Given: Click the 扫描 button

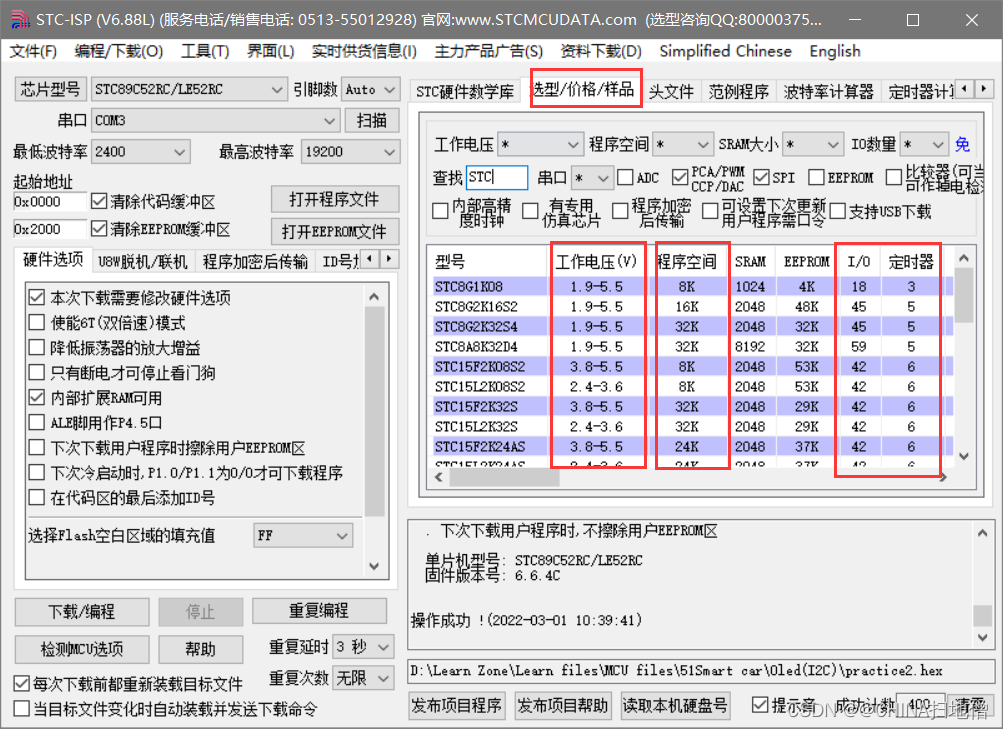Looking at the screenshot, I should 372,120.
